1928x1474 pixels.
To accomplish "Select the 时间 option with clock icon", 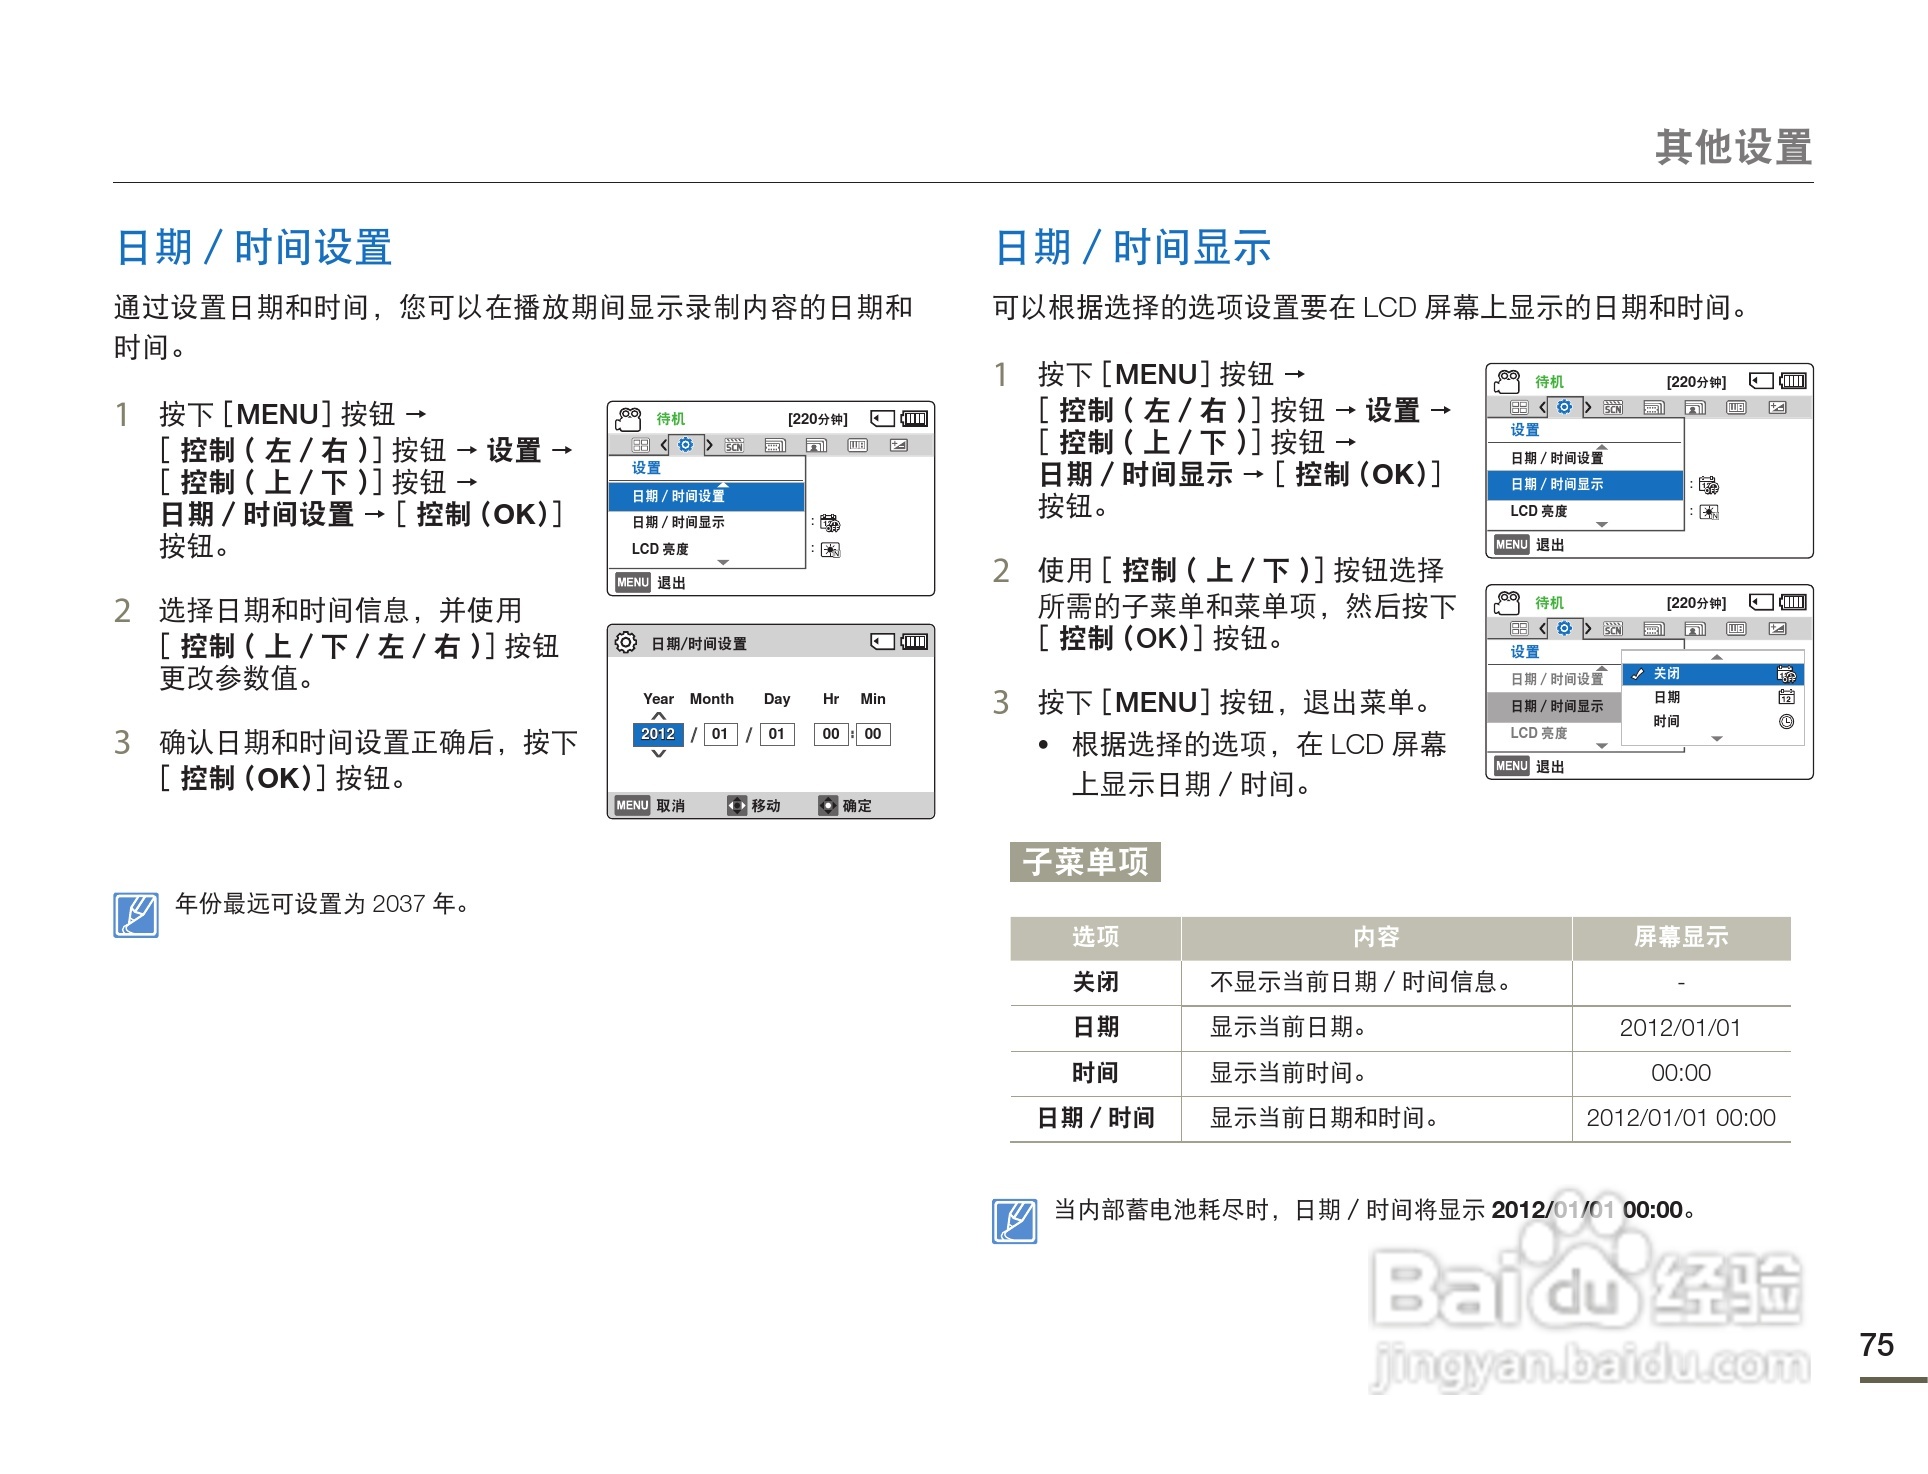I will click(1666, 721).
